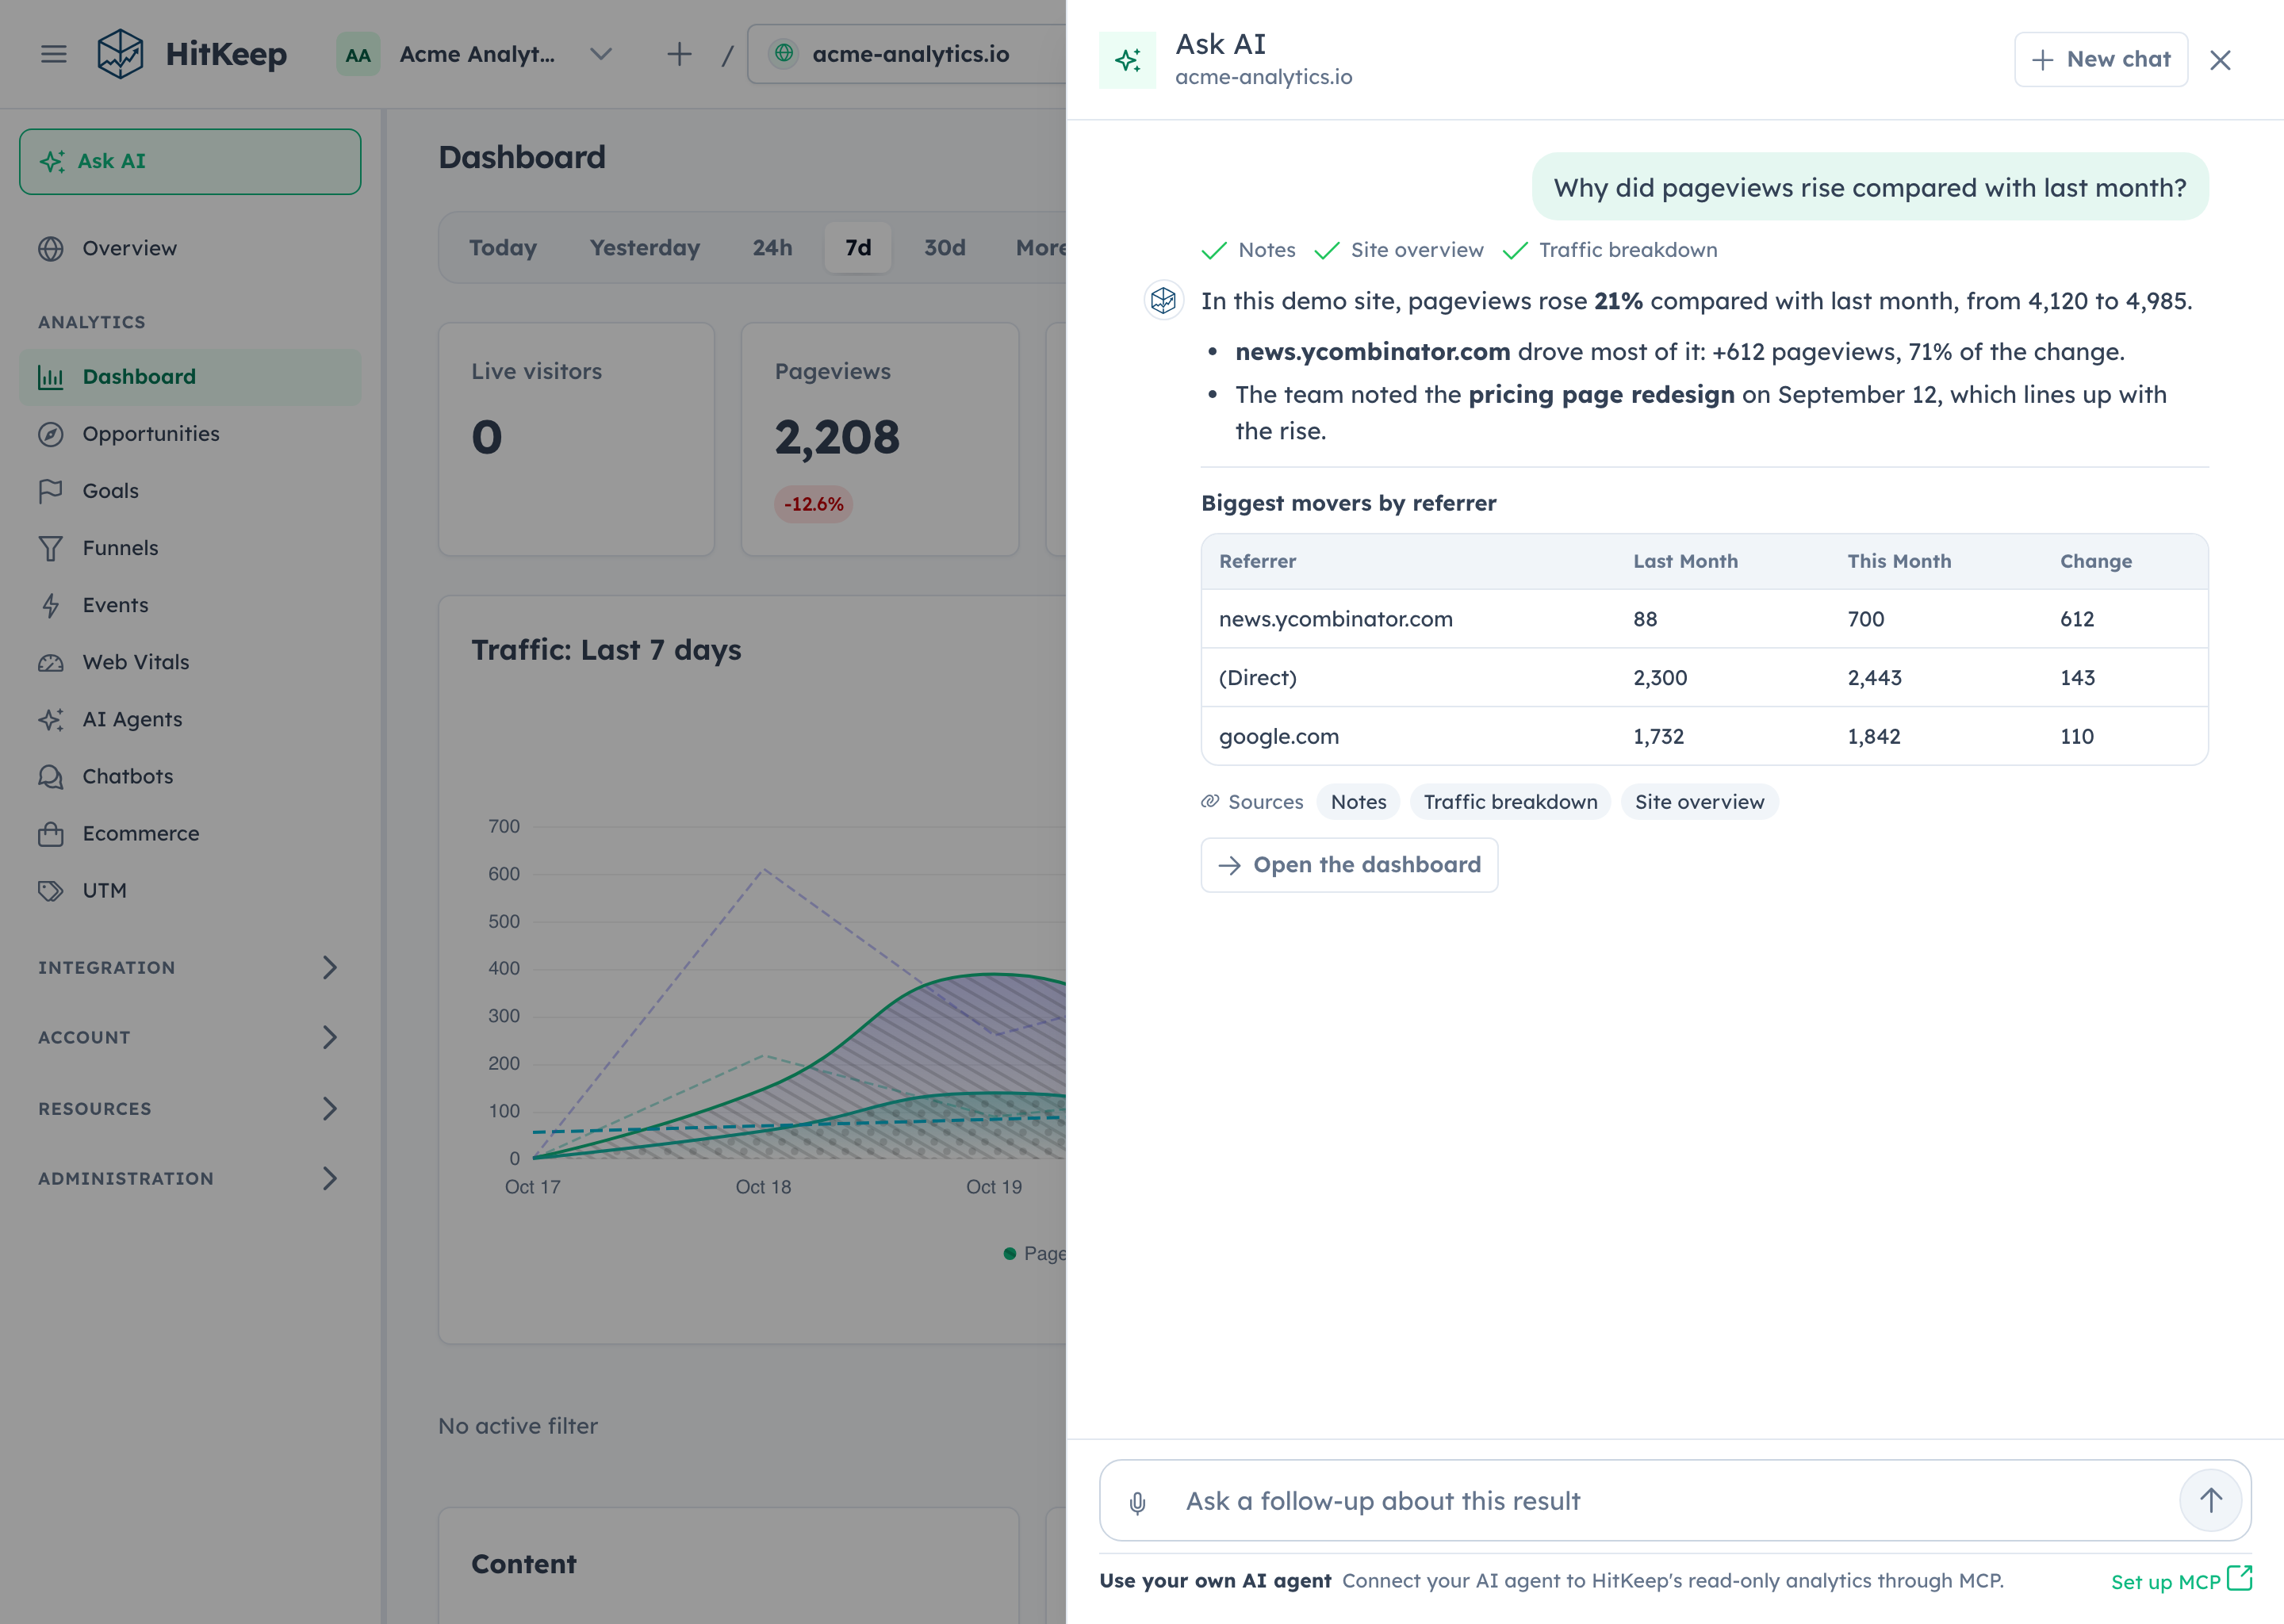Click the Notes source chip
The image size is (2284, 1624).
(x=1358, y=802)
